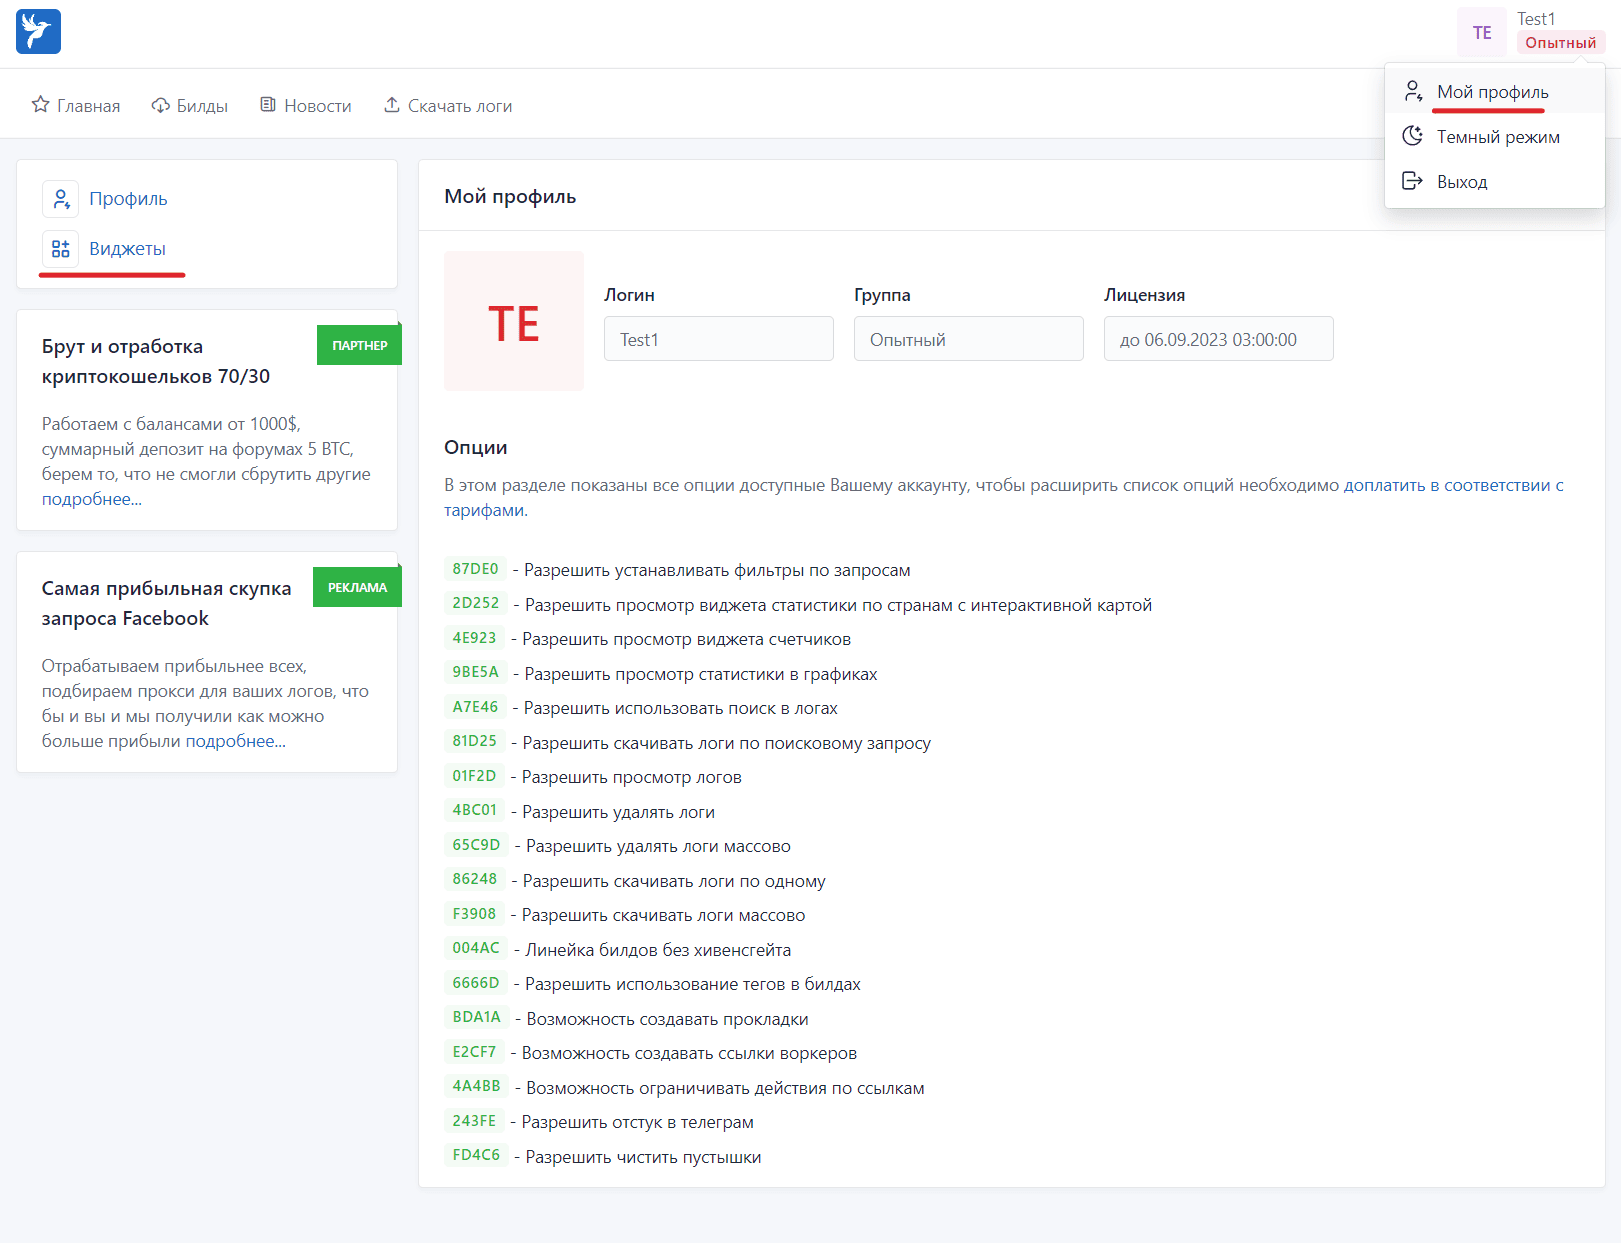Click the green РЕКЛАМА badge
This screenshot has height=1243, width=1621.
[x=357, y=587]
